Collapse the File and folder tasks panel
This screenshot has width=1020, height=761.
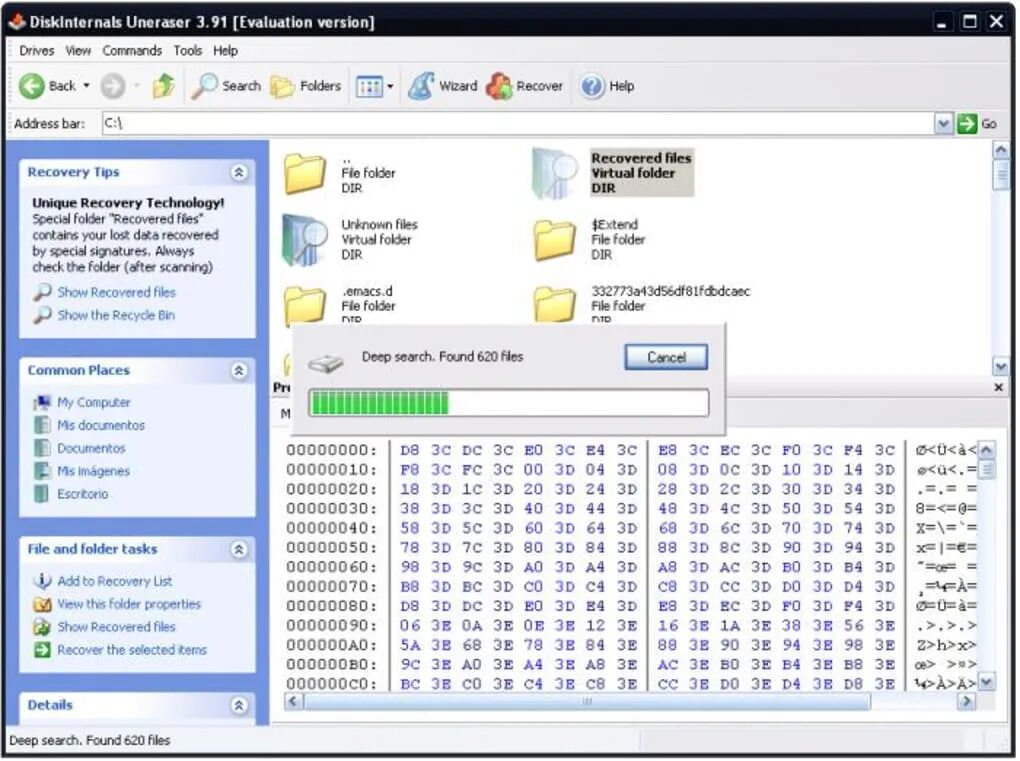click(239, 550)
